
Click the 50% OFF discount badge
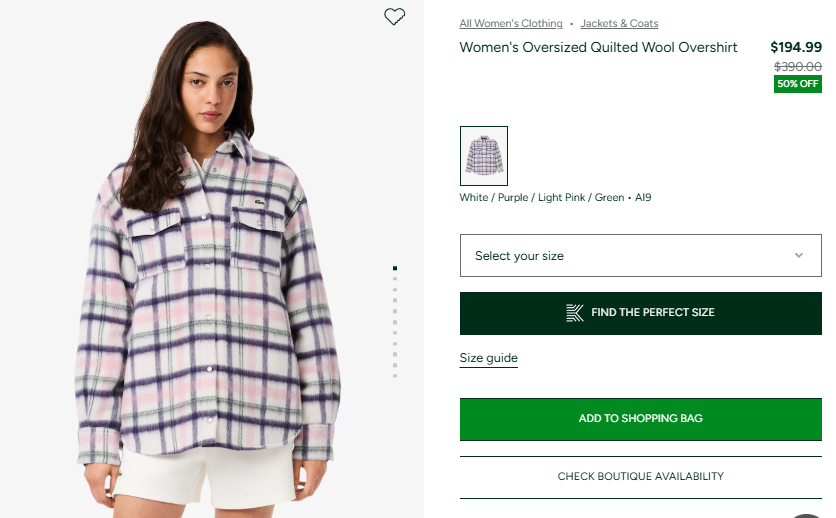point(797,84)
